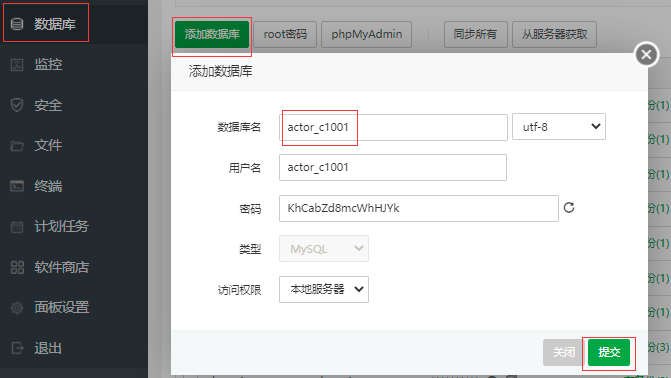The image size is (671, 378).
Task: Click the logout door icon
Action: click(x=17, y=348)
